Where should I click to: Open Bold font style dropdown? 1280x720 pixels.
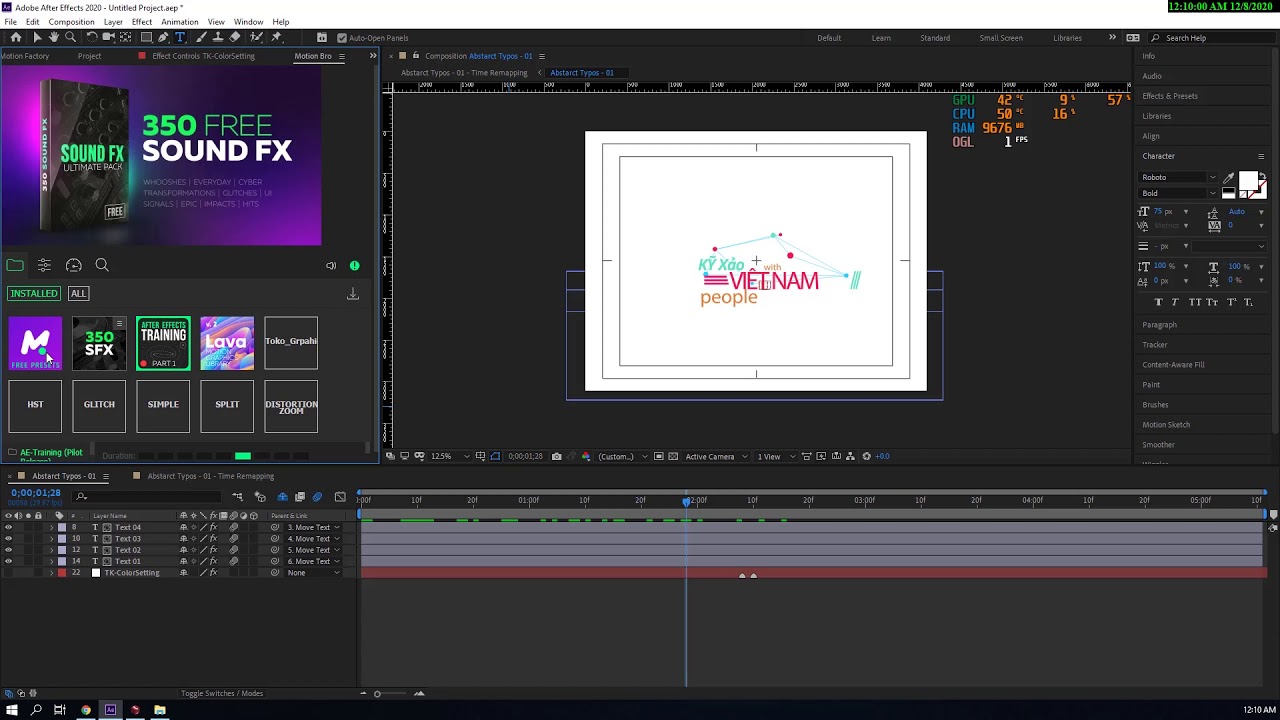1178,193
